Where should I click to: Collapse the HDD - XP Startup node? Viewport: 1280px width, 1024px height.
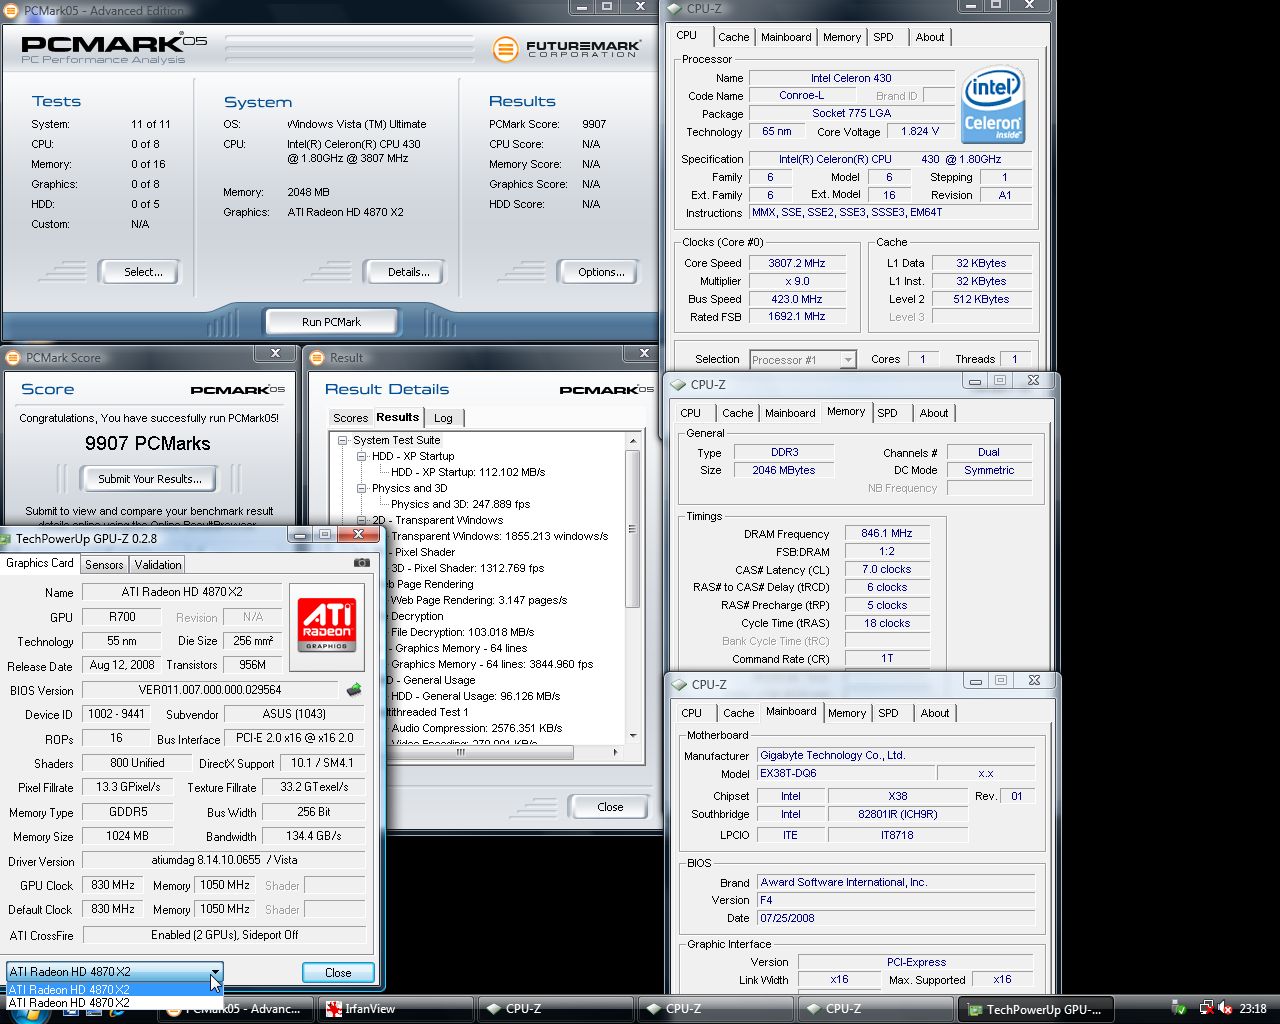point(362,456)
